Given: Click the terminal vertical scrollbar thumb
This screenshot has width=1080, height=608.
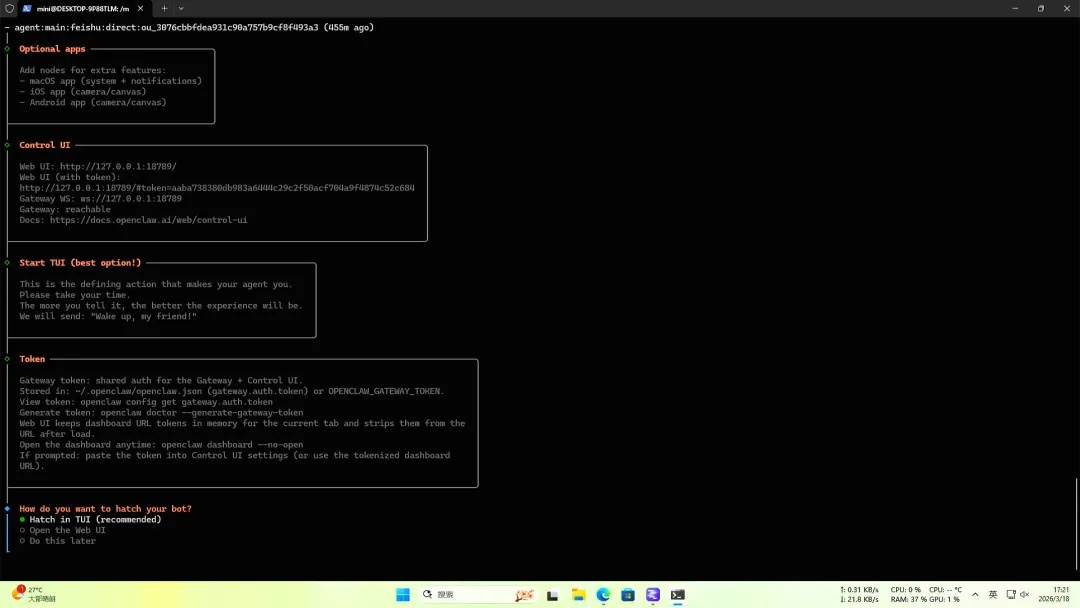Looking at the screenshot, I should pyautogui.click(x=1077, y=525).
